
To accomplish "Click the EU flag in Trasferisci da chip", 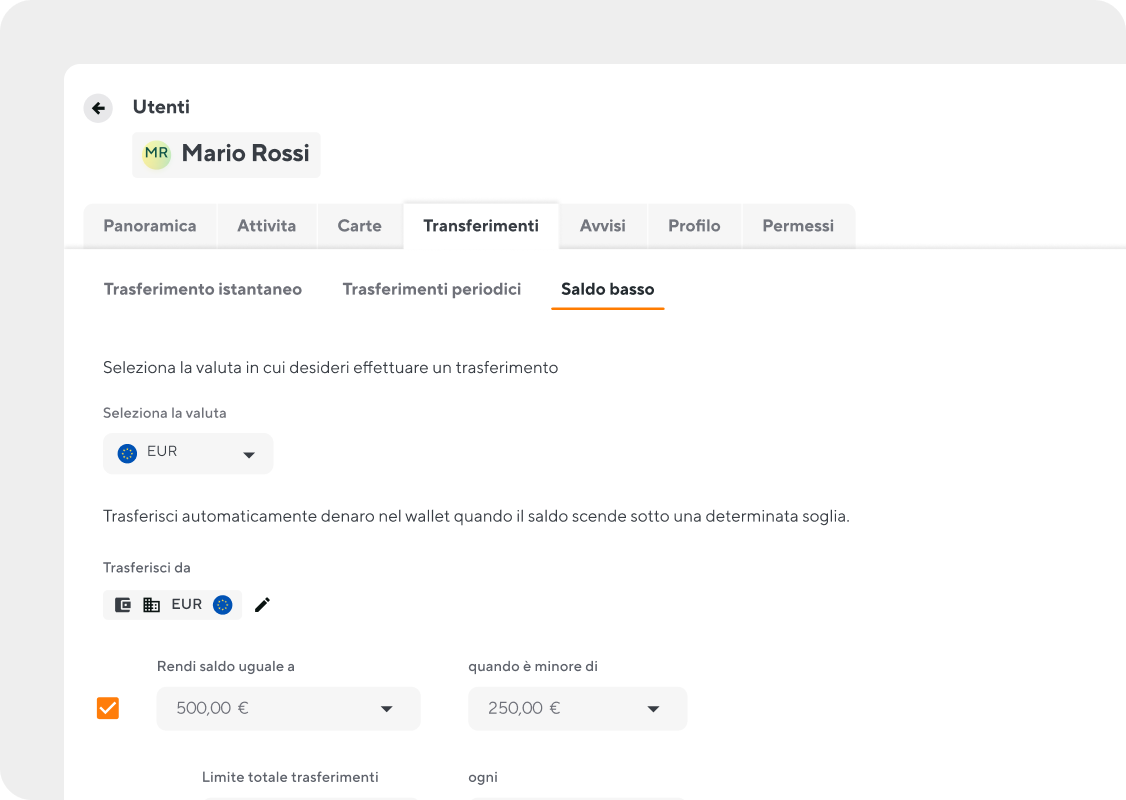I will pyautogui.click(x=222, y=605).
